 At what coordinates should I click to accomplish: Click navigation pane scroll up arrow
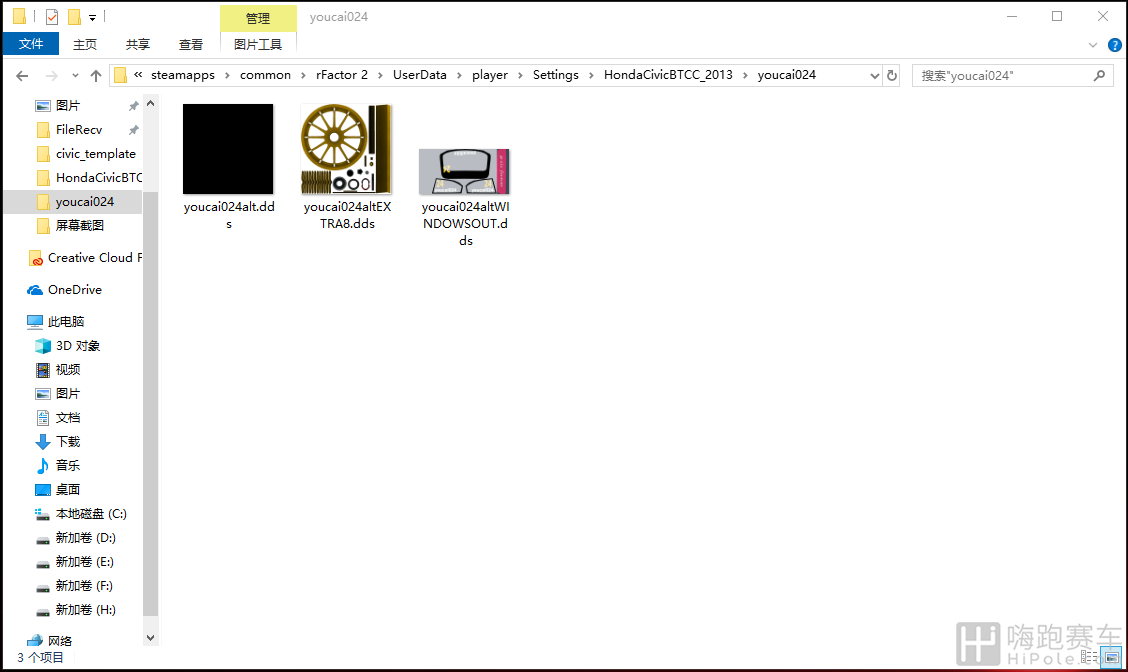150,104
